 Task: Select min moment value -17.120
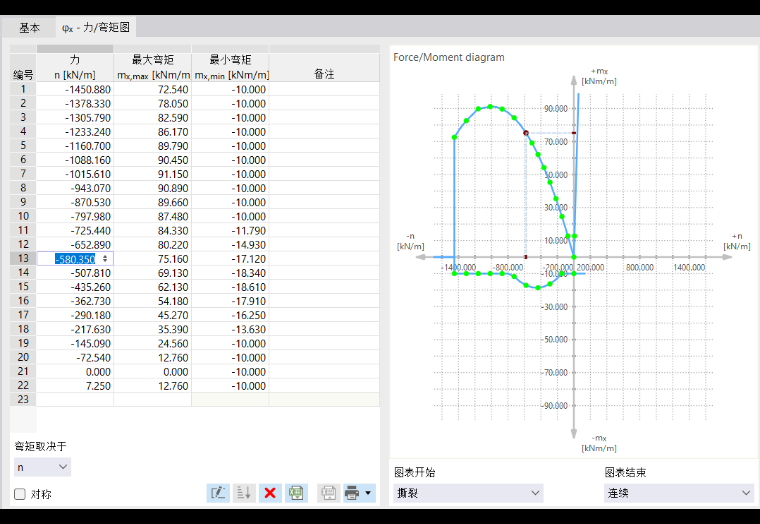(x=231, y=259)
